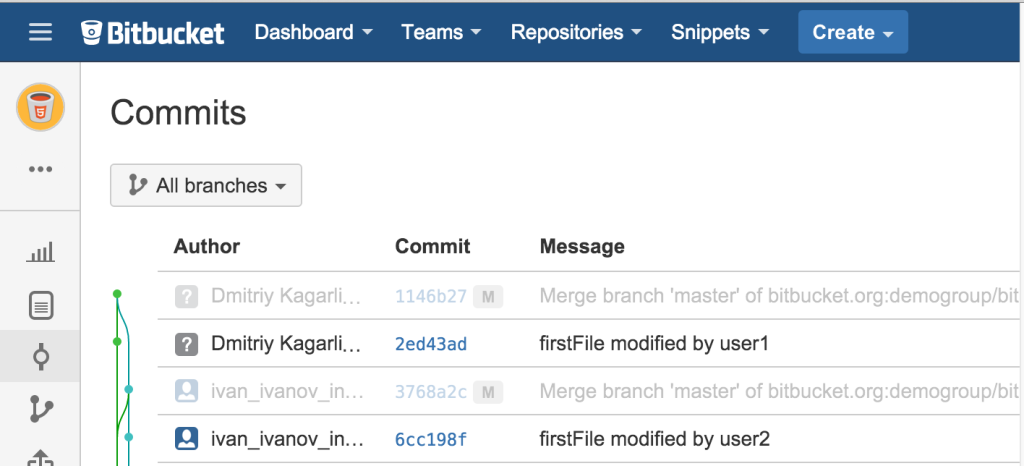Open the Source document icon in sidebar
The height and width of the screenshot is (466, 1024).
click(x=40, y=305)
